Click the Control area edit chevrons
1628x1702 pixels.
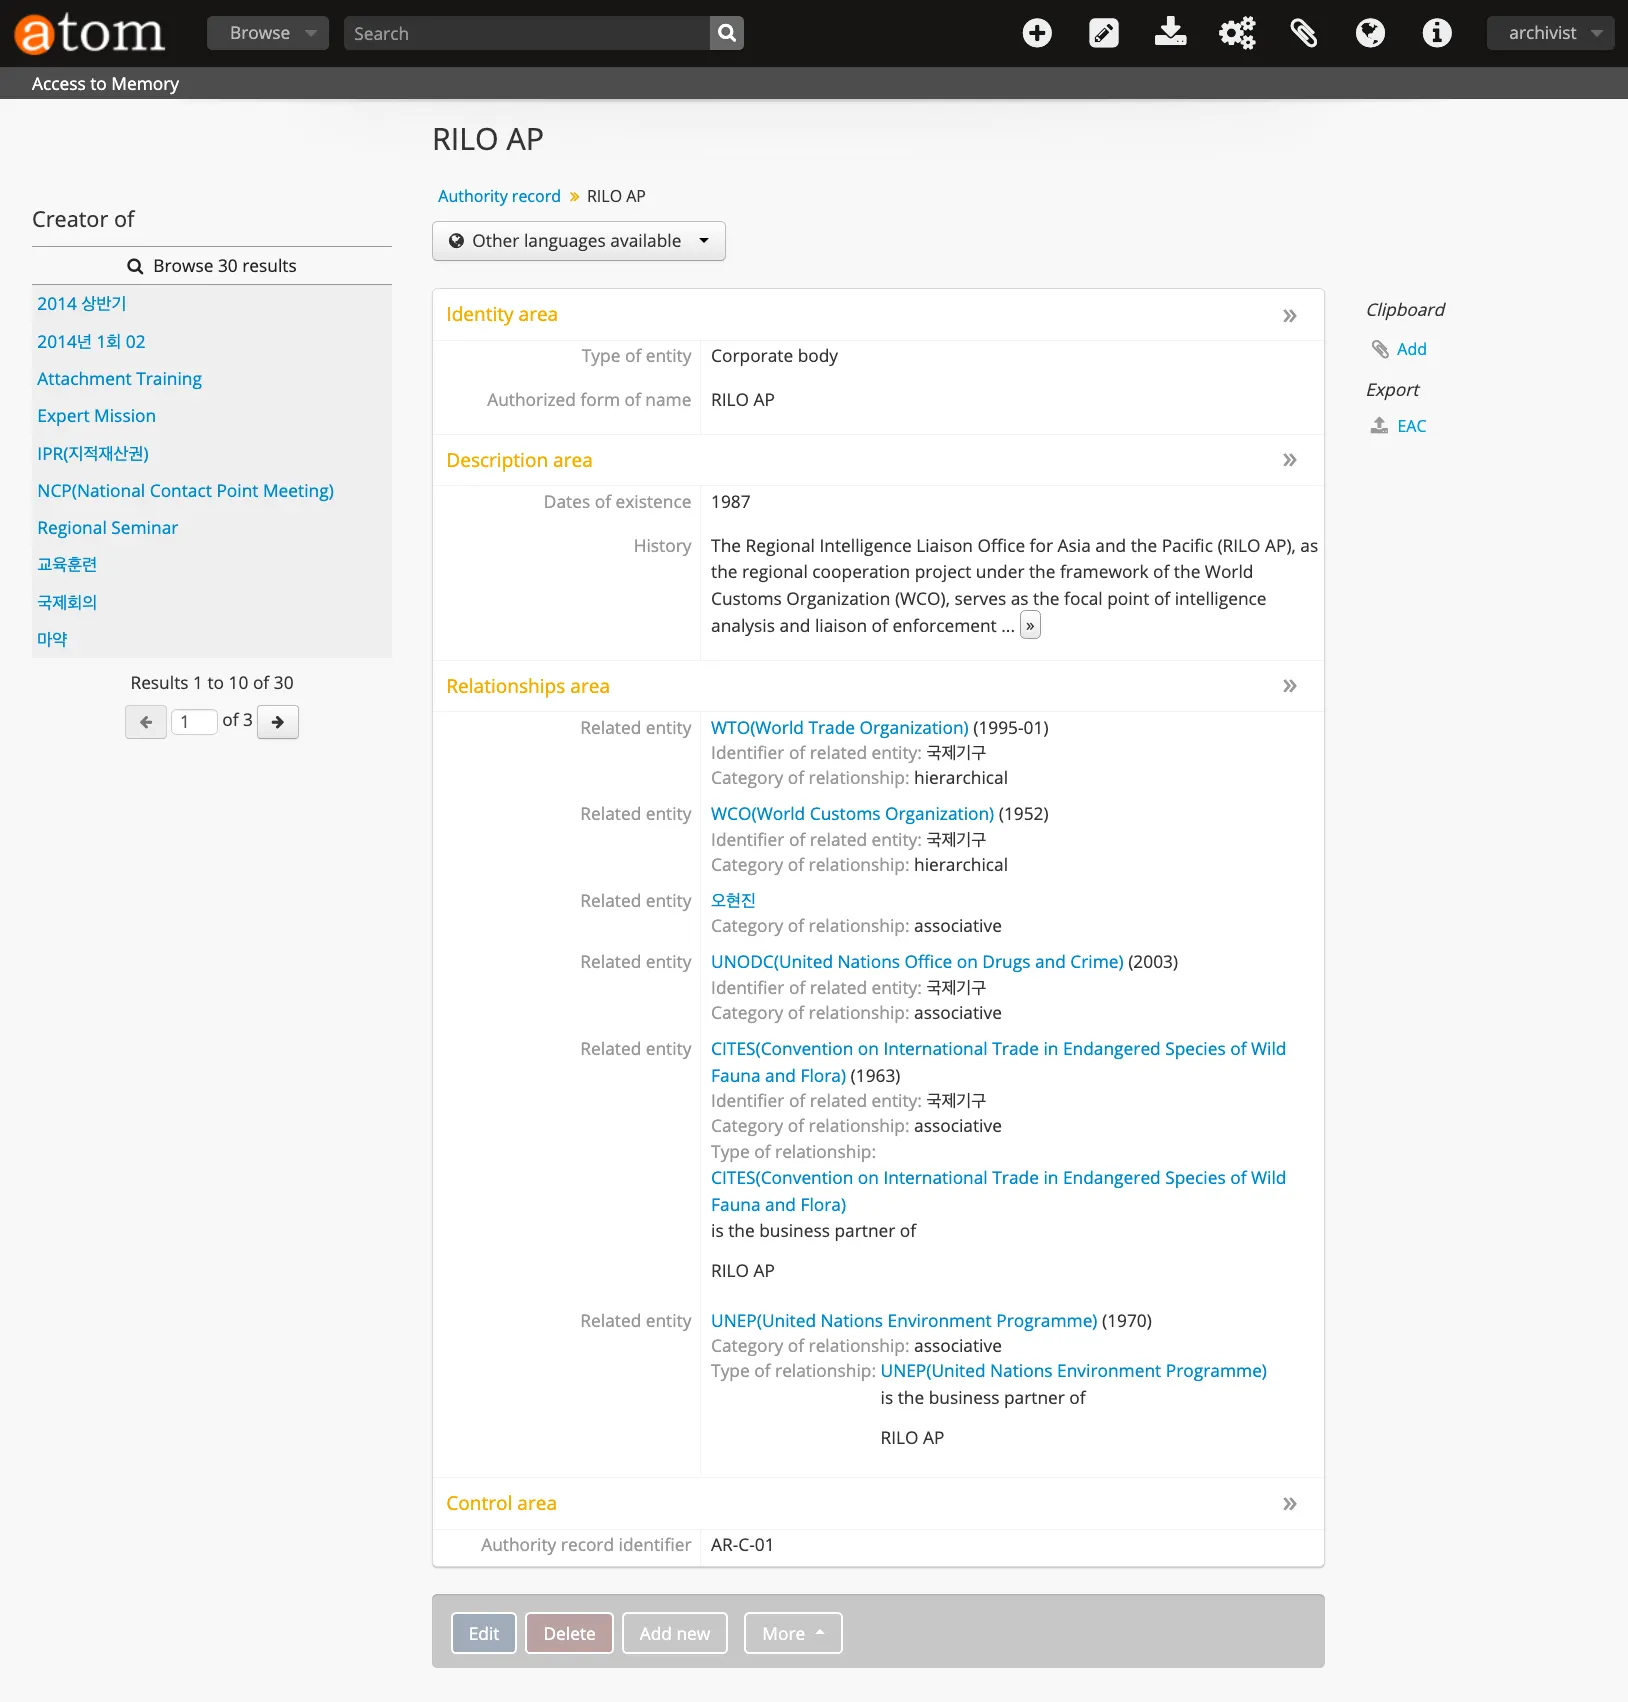pyautogui.click(x=1290, y=1504)
